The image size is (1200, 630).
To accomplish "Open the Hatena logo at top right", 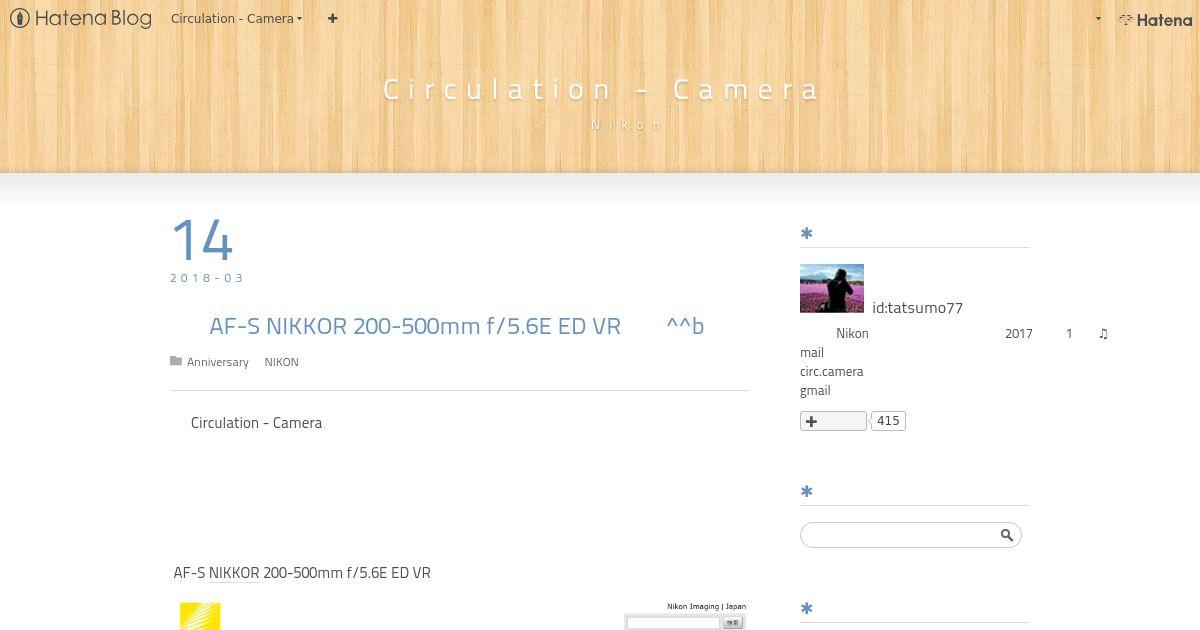I will click(x=1155, y=19).
